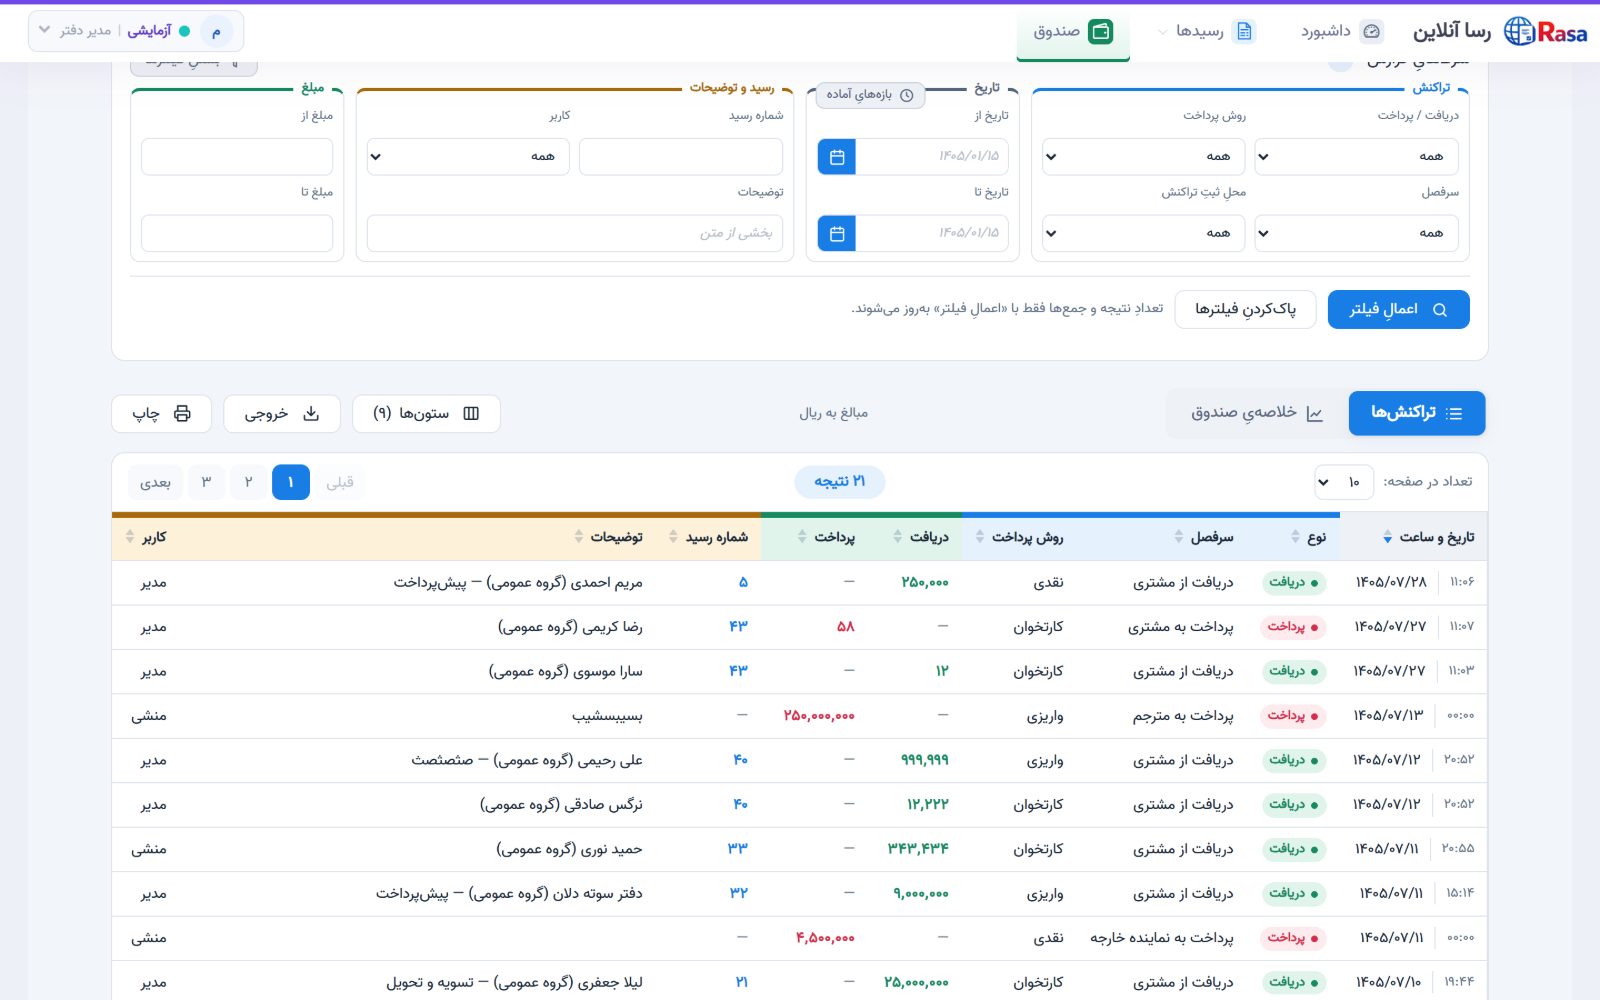Open receipt ۴۳ link for سارا موسوی
The height and width of the screenshot is (1000, 1600).
coord(738,671)
